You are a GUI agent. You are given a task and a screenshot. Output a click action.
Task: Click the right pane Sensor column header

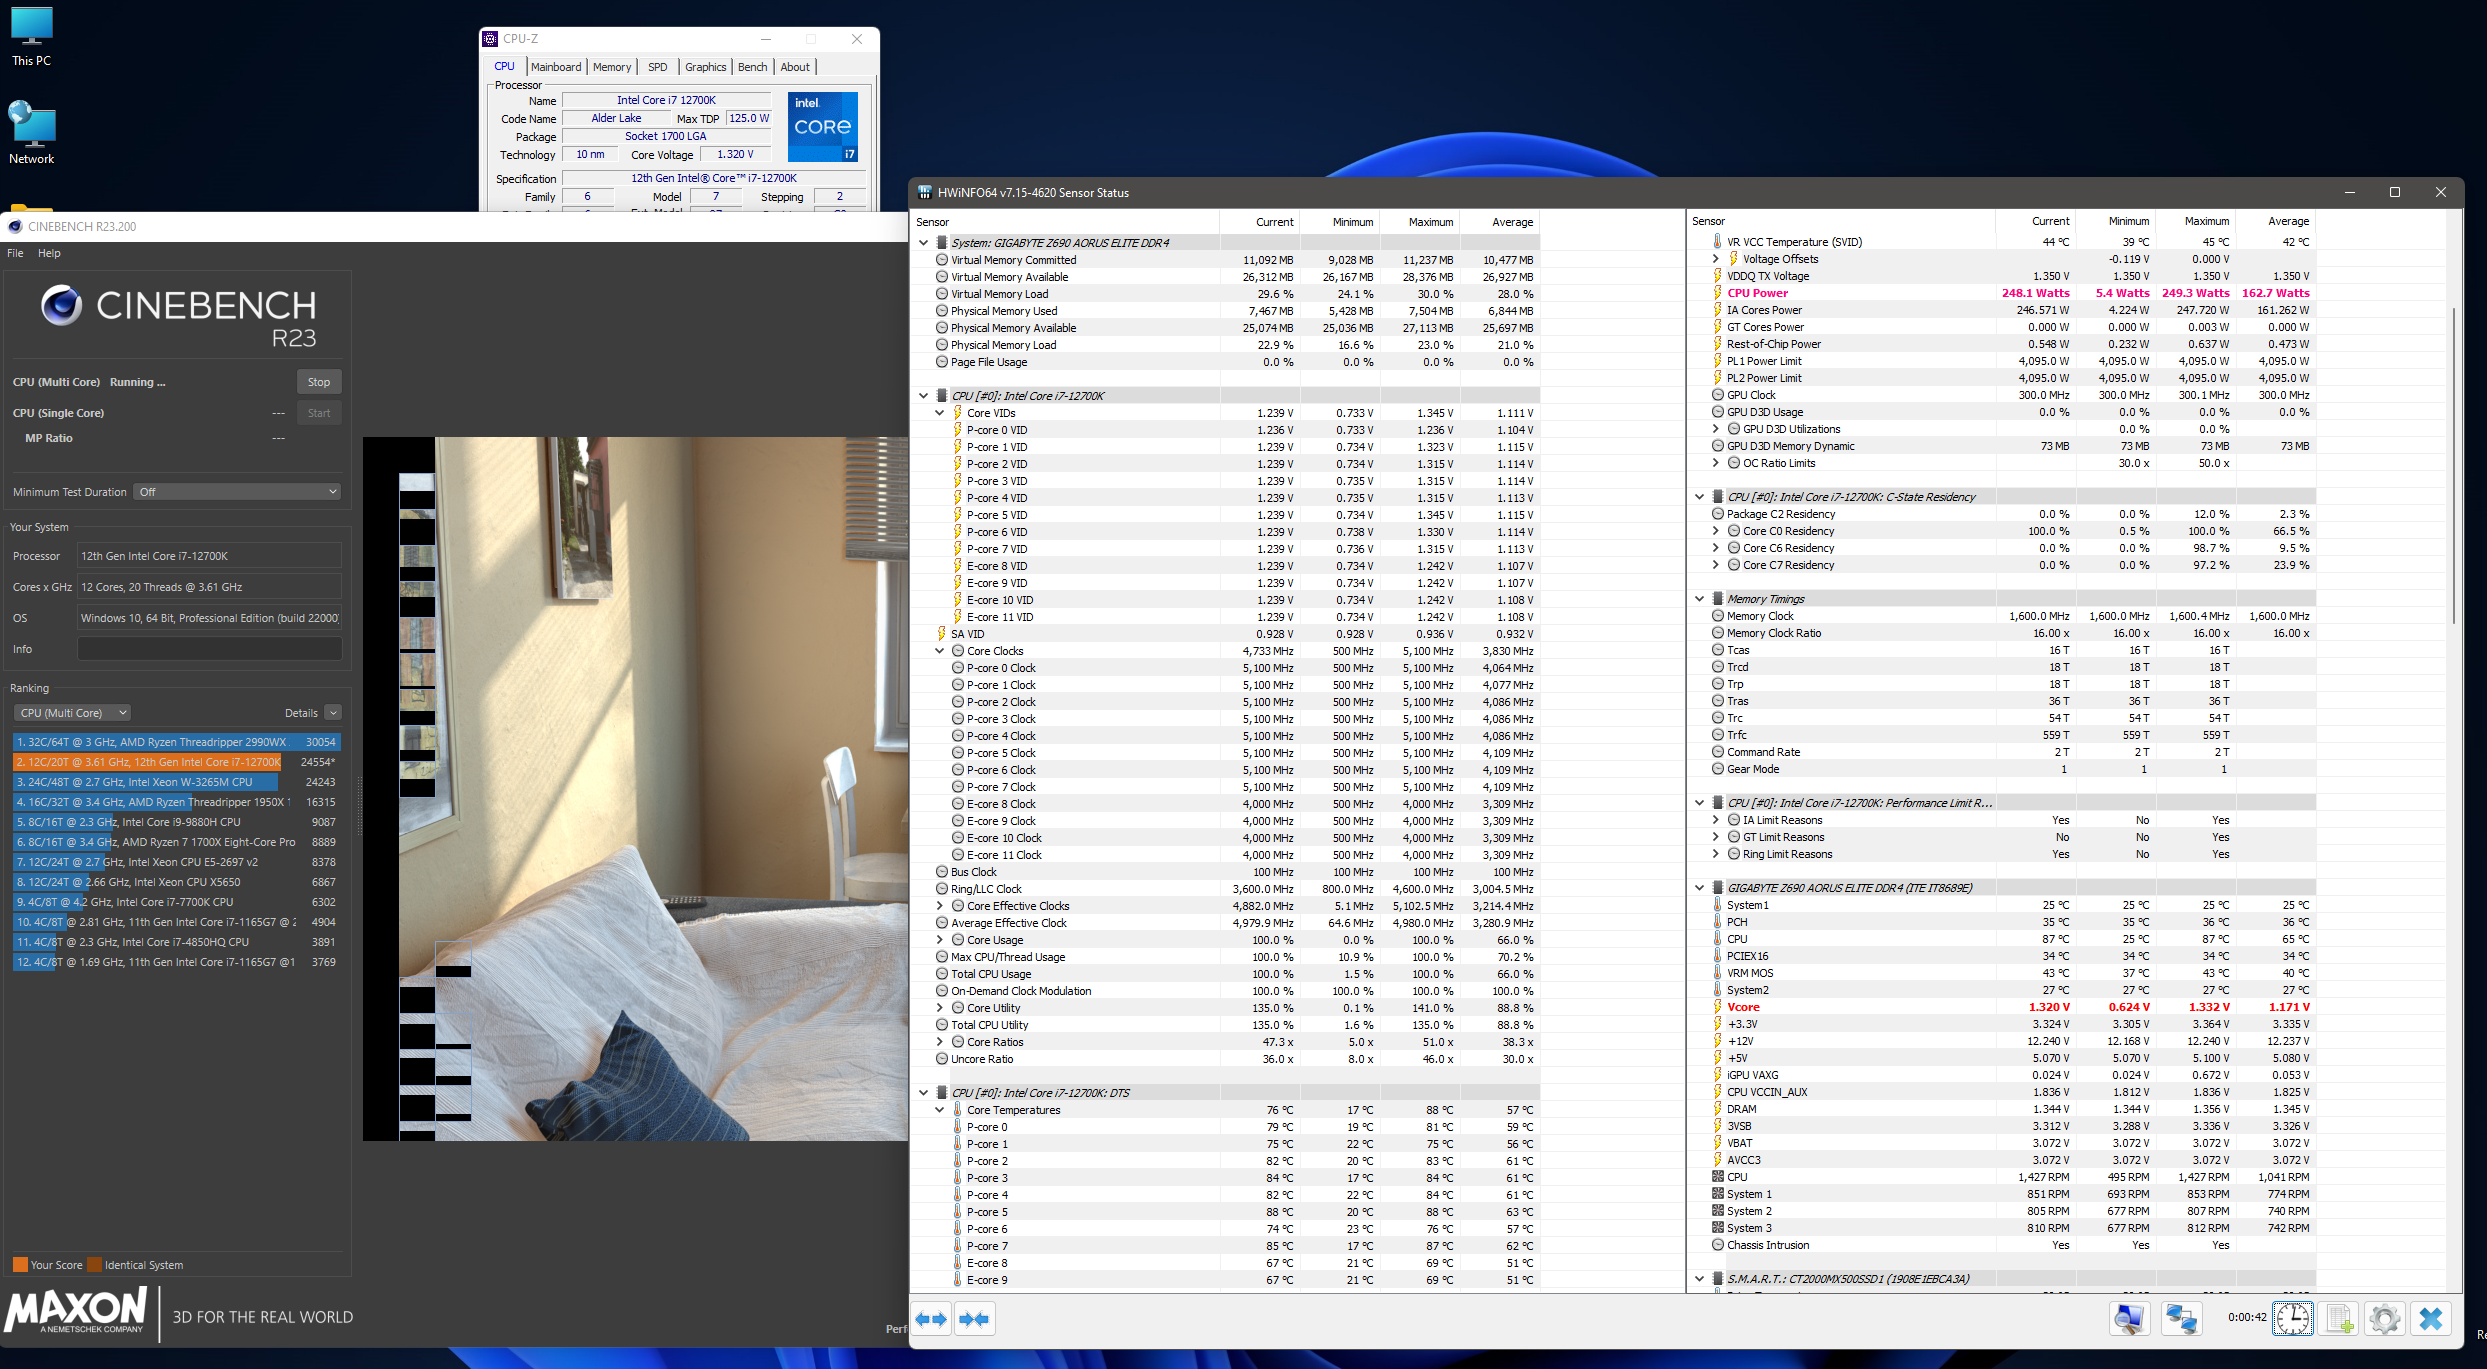pyautogui.click(x=1840, y=221)
